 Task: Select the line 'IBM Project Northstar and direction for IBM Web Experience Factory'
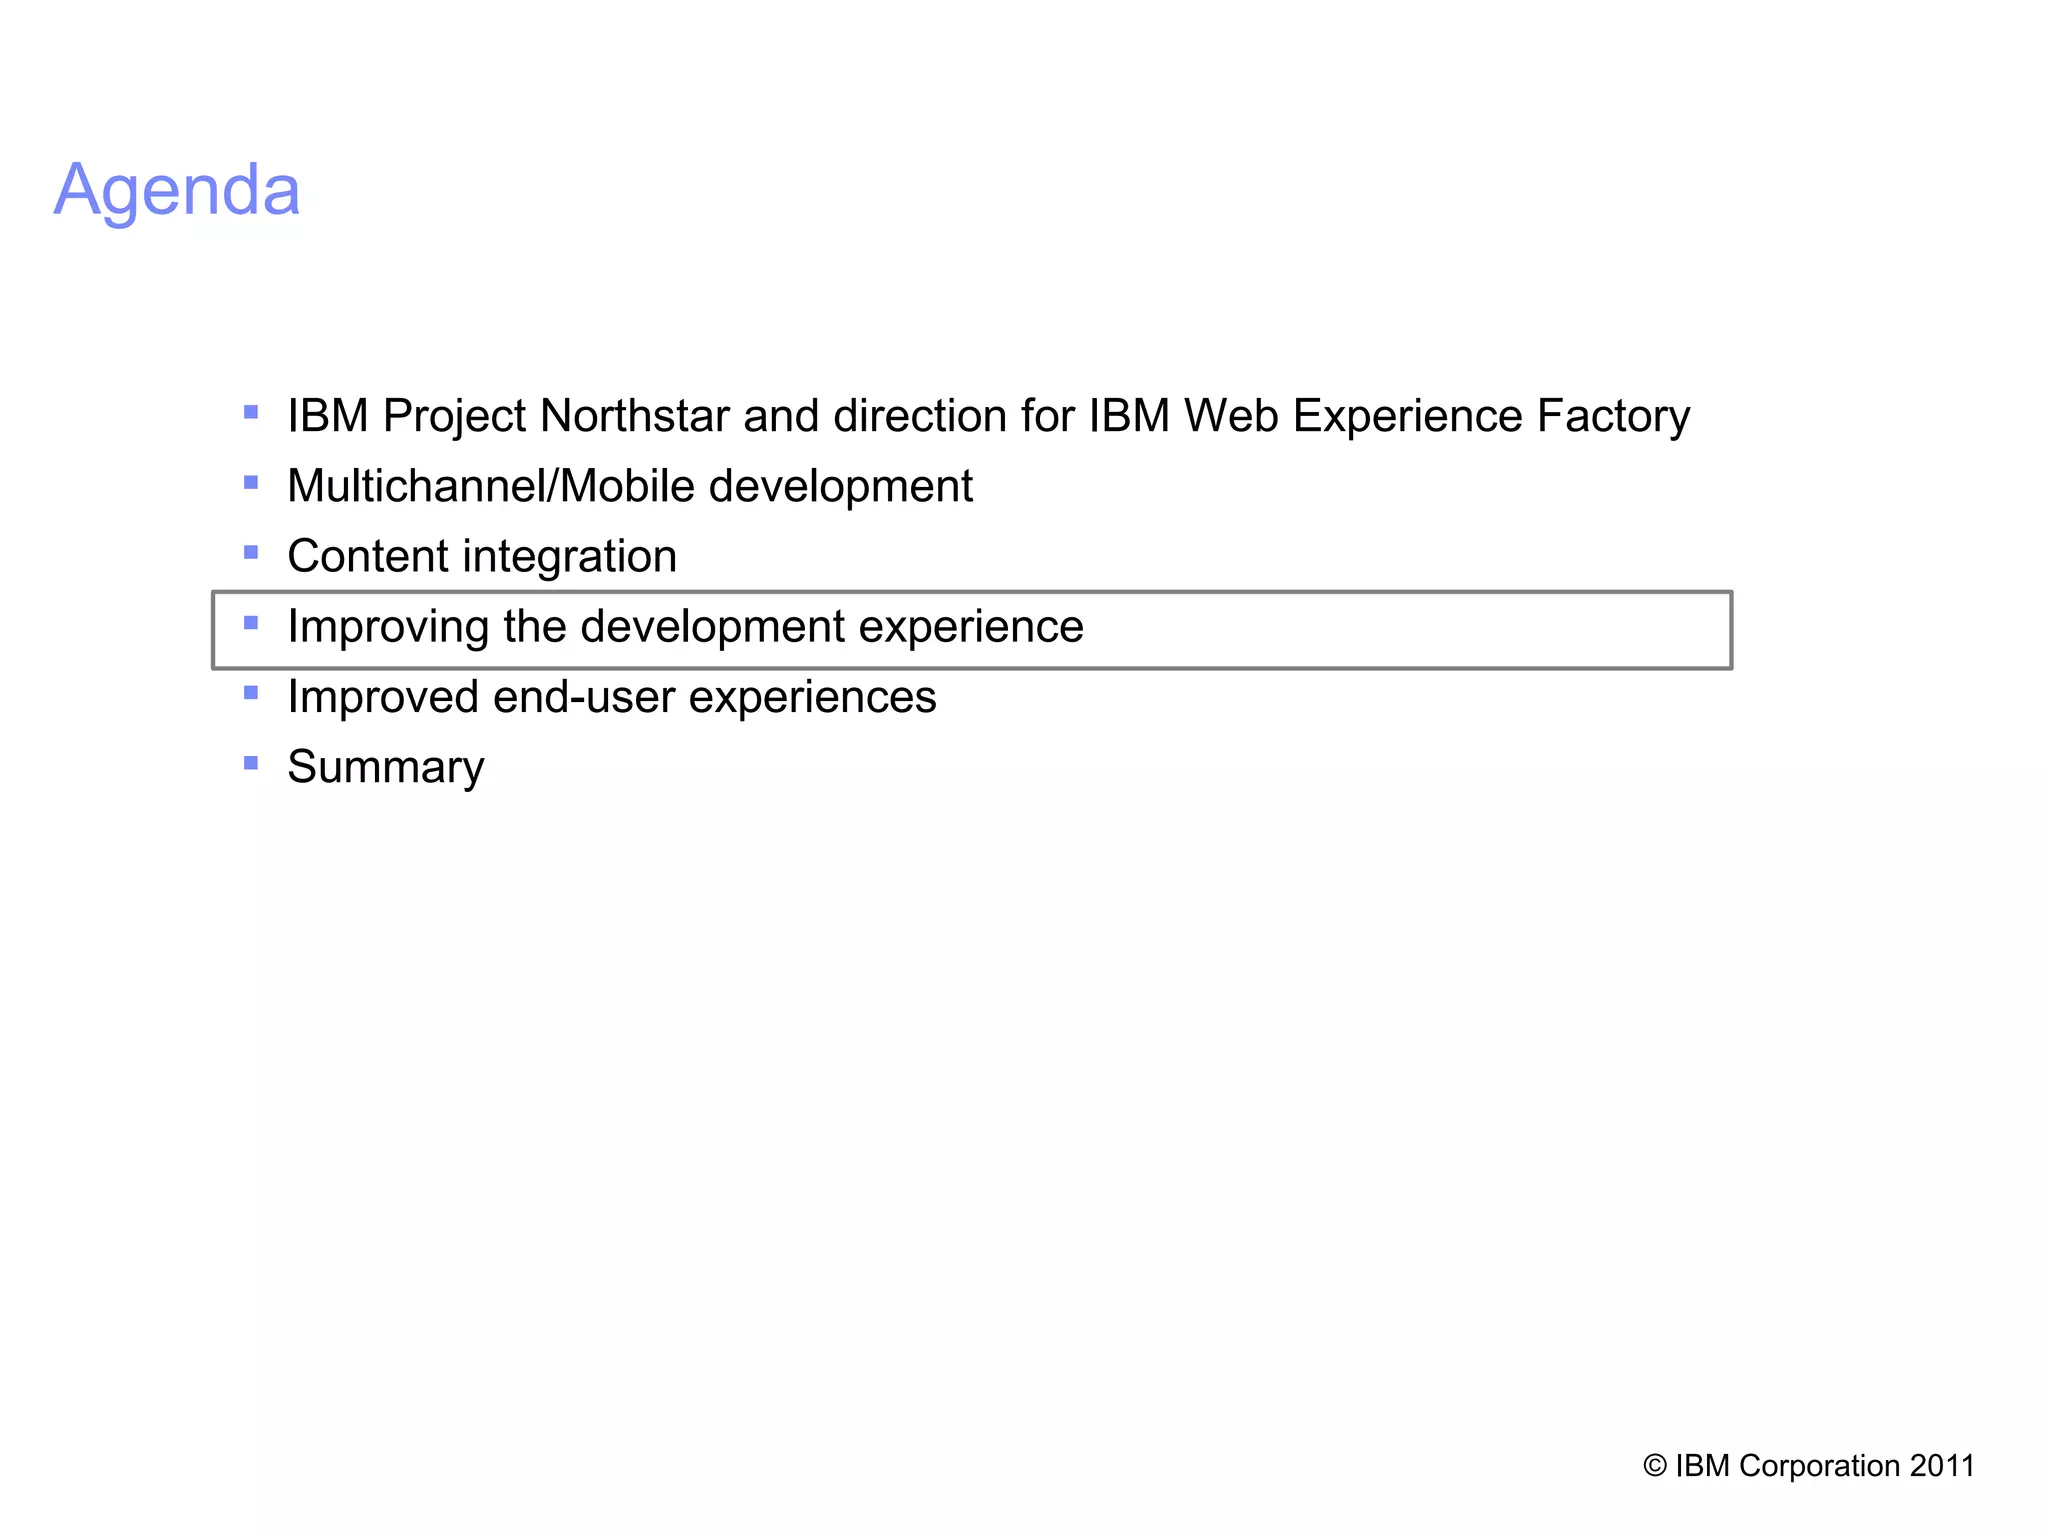tap(988, 416)
